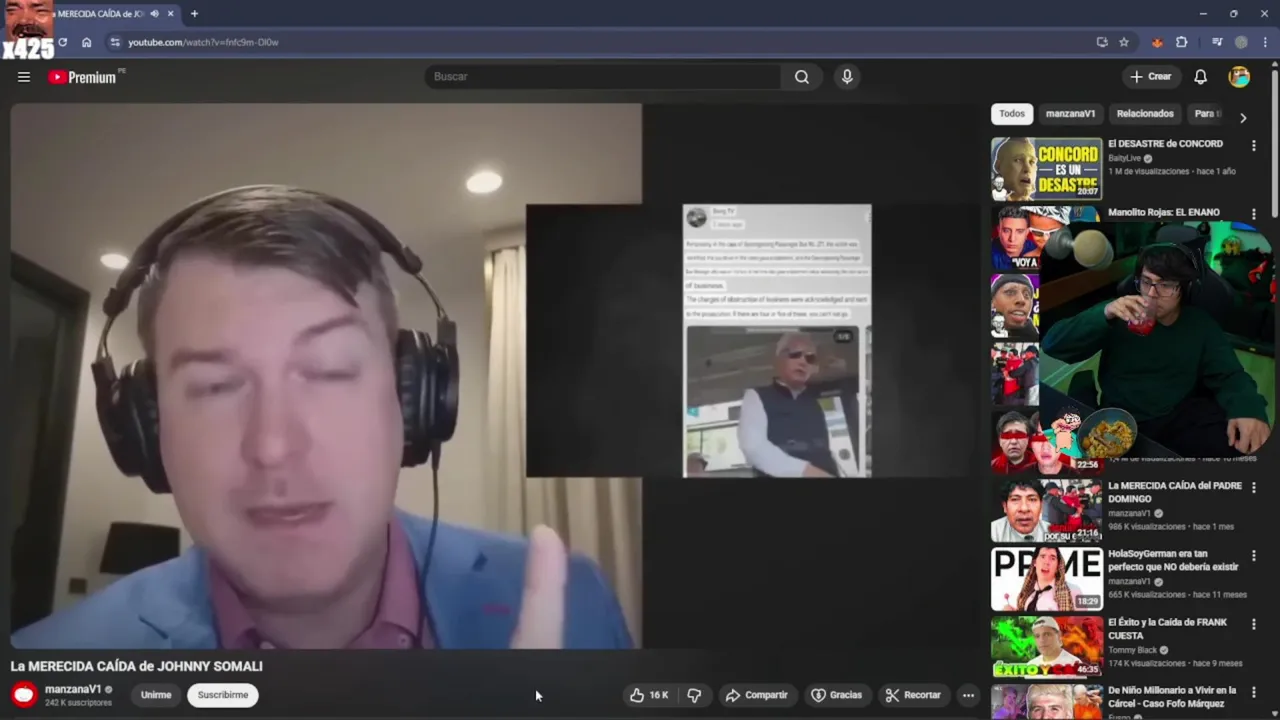Open title HolaSoyGerman era tan perfecto
Viewport: 1280px width, 720px height.
1173,560
